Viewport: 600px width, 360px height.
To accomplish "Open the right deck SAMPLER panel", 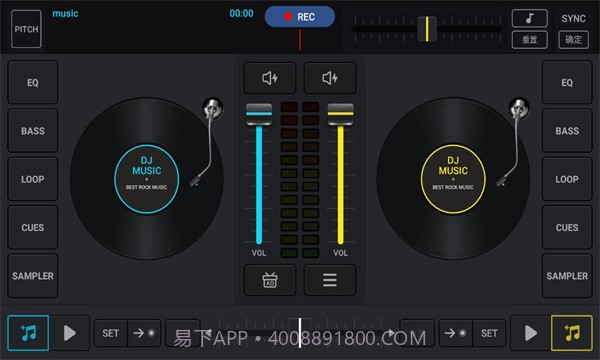I will point(567,276).
